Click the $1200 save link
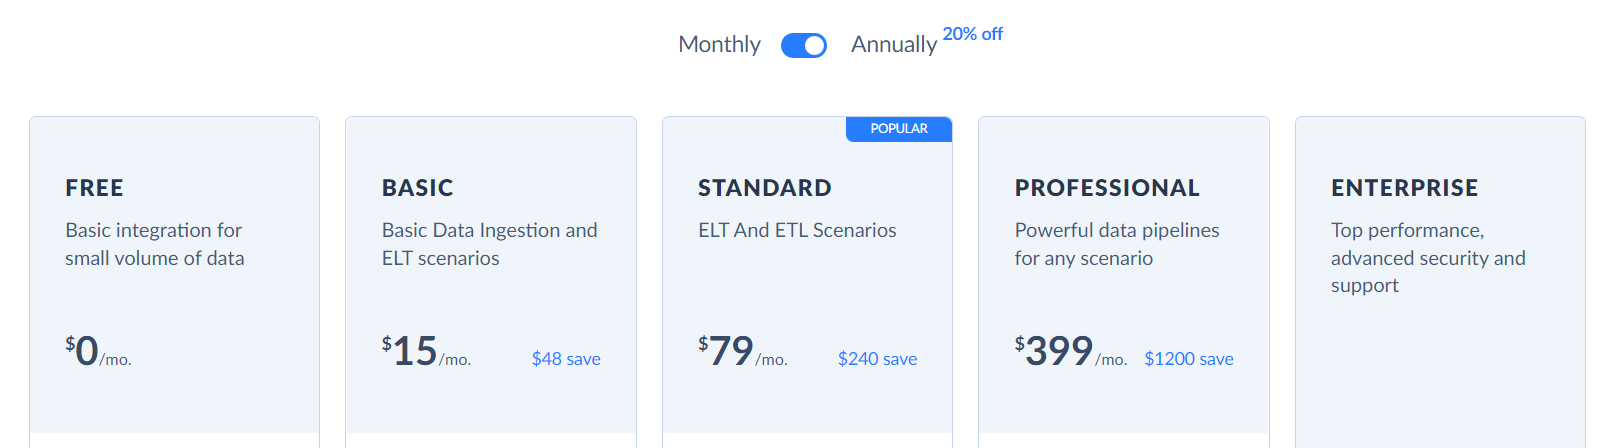 coord(1188,359)
